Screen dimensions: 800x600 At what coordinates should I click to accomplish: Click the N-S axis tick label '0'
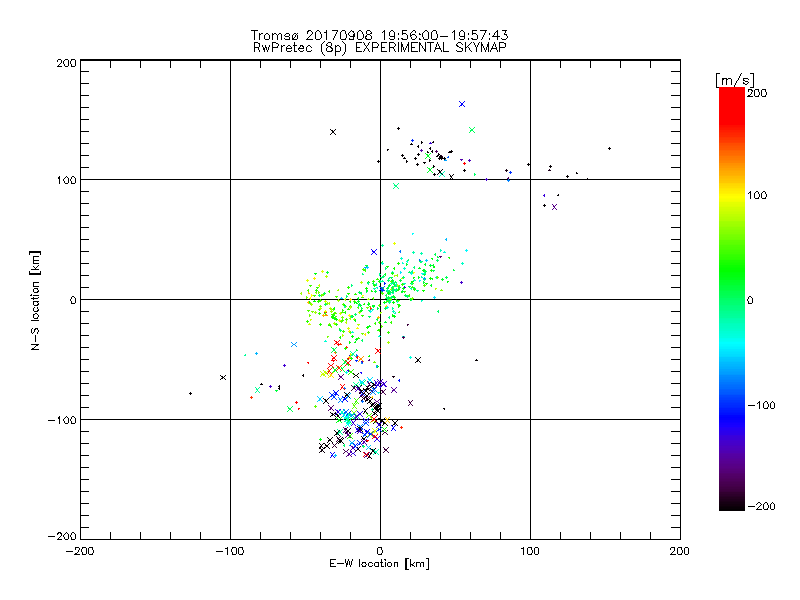(73, 300)
